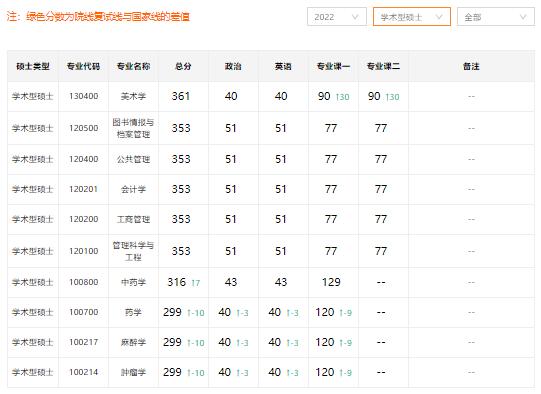The width and height of the screenshot is (541, 394).
Task: Click the major name 会计学
Action: [133, 189]
